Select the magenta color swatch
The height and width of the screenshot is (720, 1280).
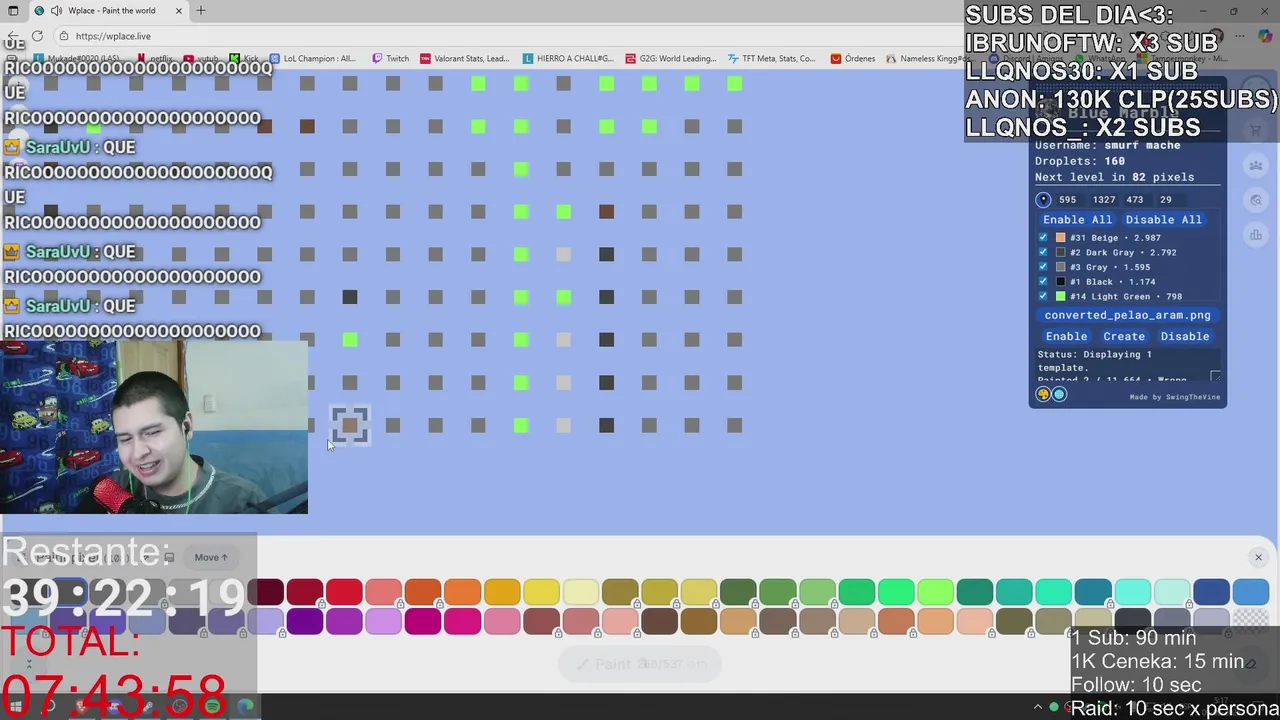point(423,622)
